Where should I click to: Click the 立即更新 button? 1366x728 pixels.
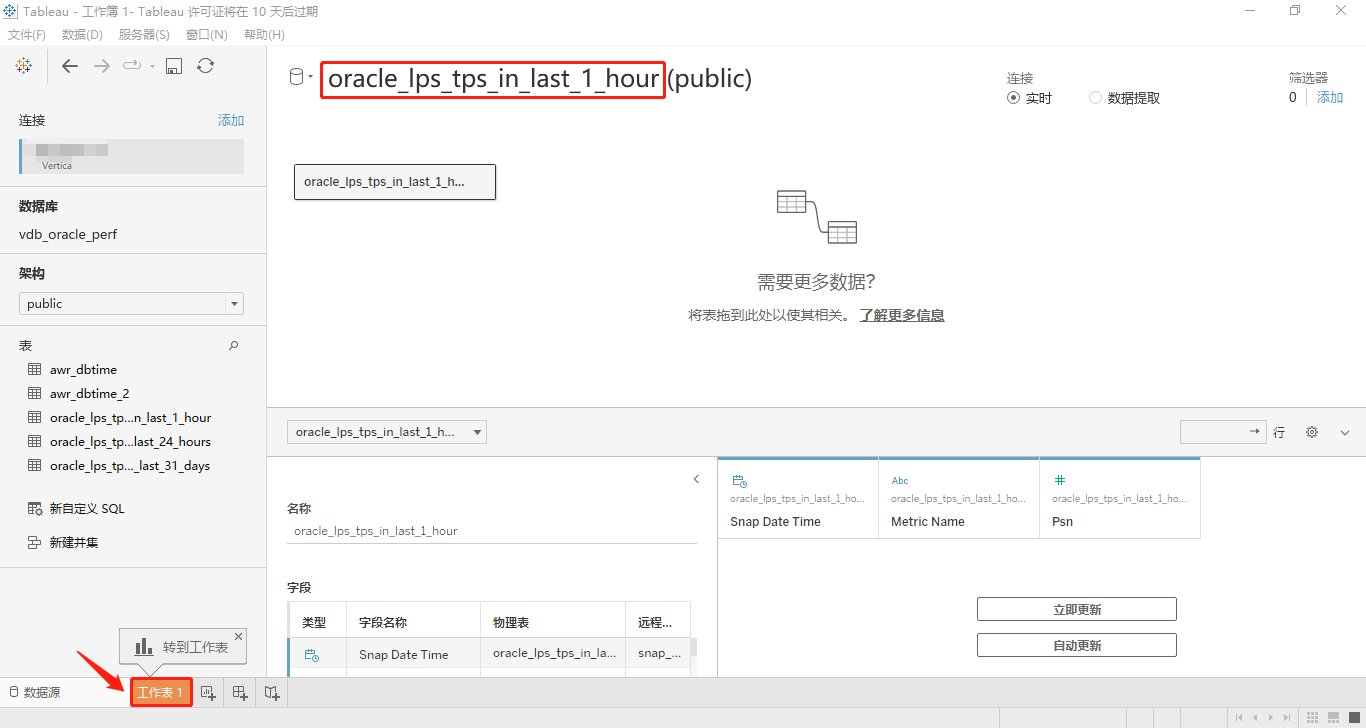[x=1077, y=609]
